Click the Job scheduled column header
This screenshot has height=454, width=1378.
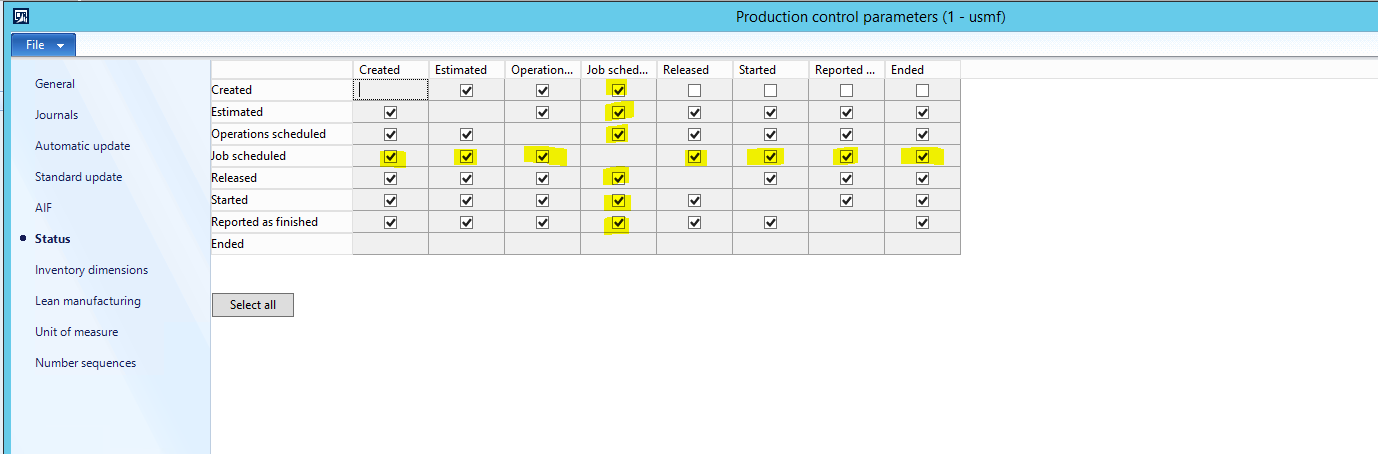point(618,70)
